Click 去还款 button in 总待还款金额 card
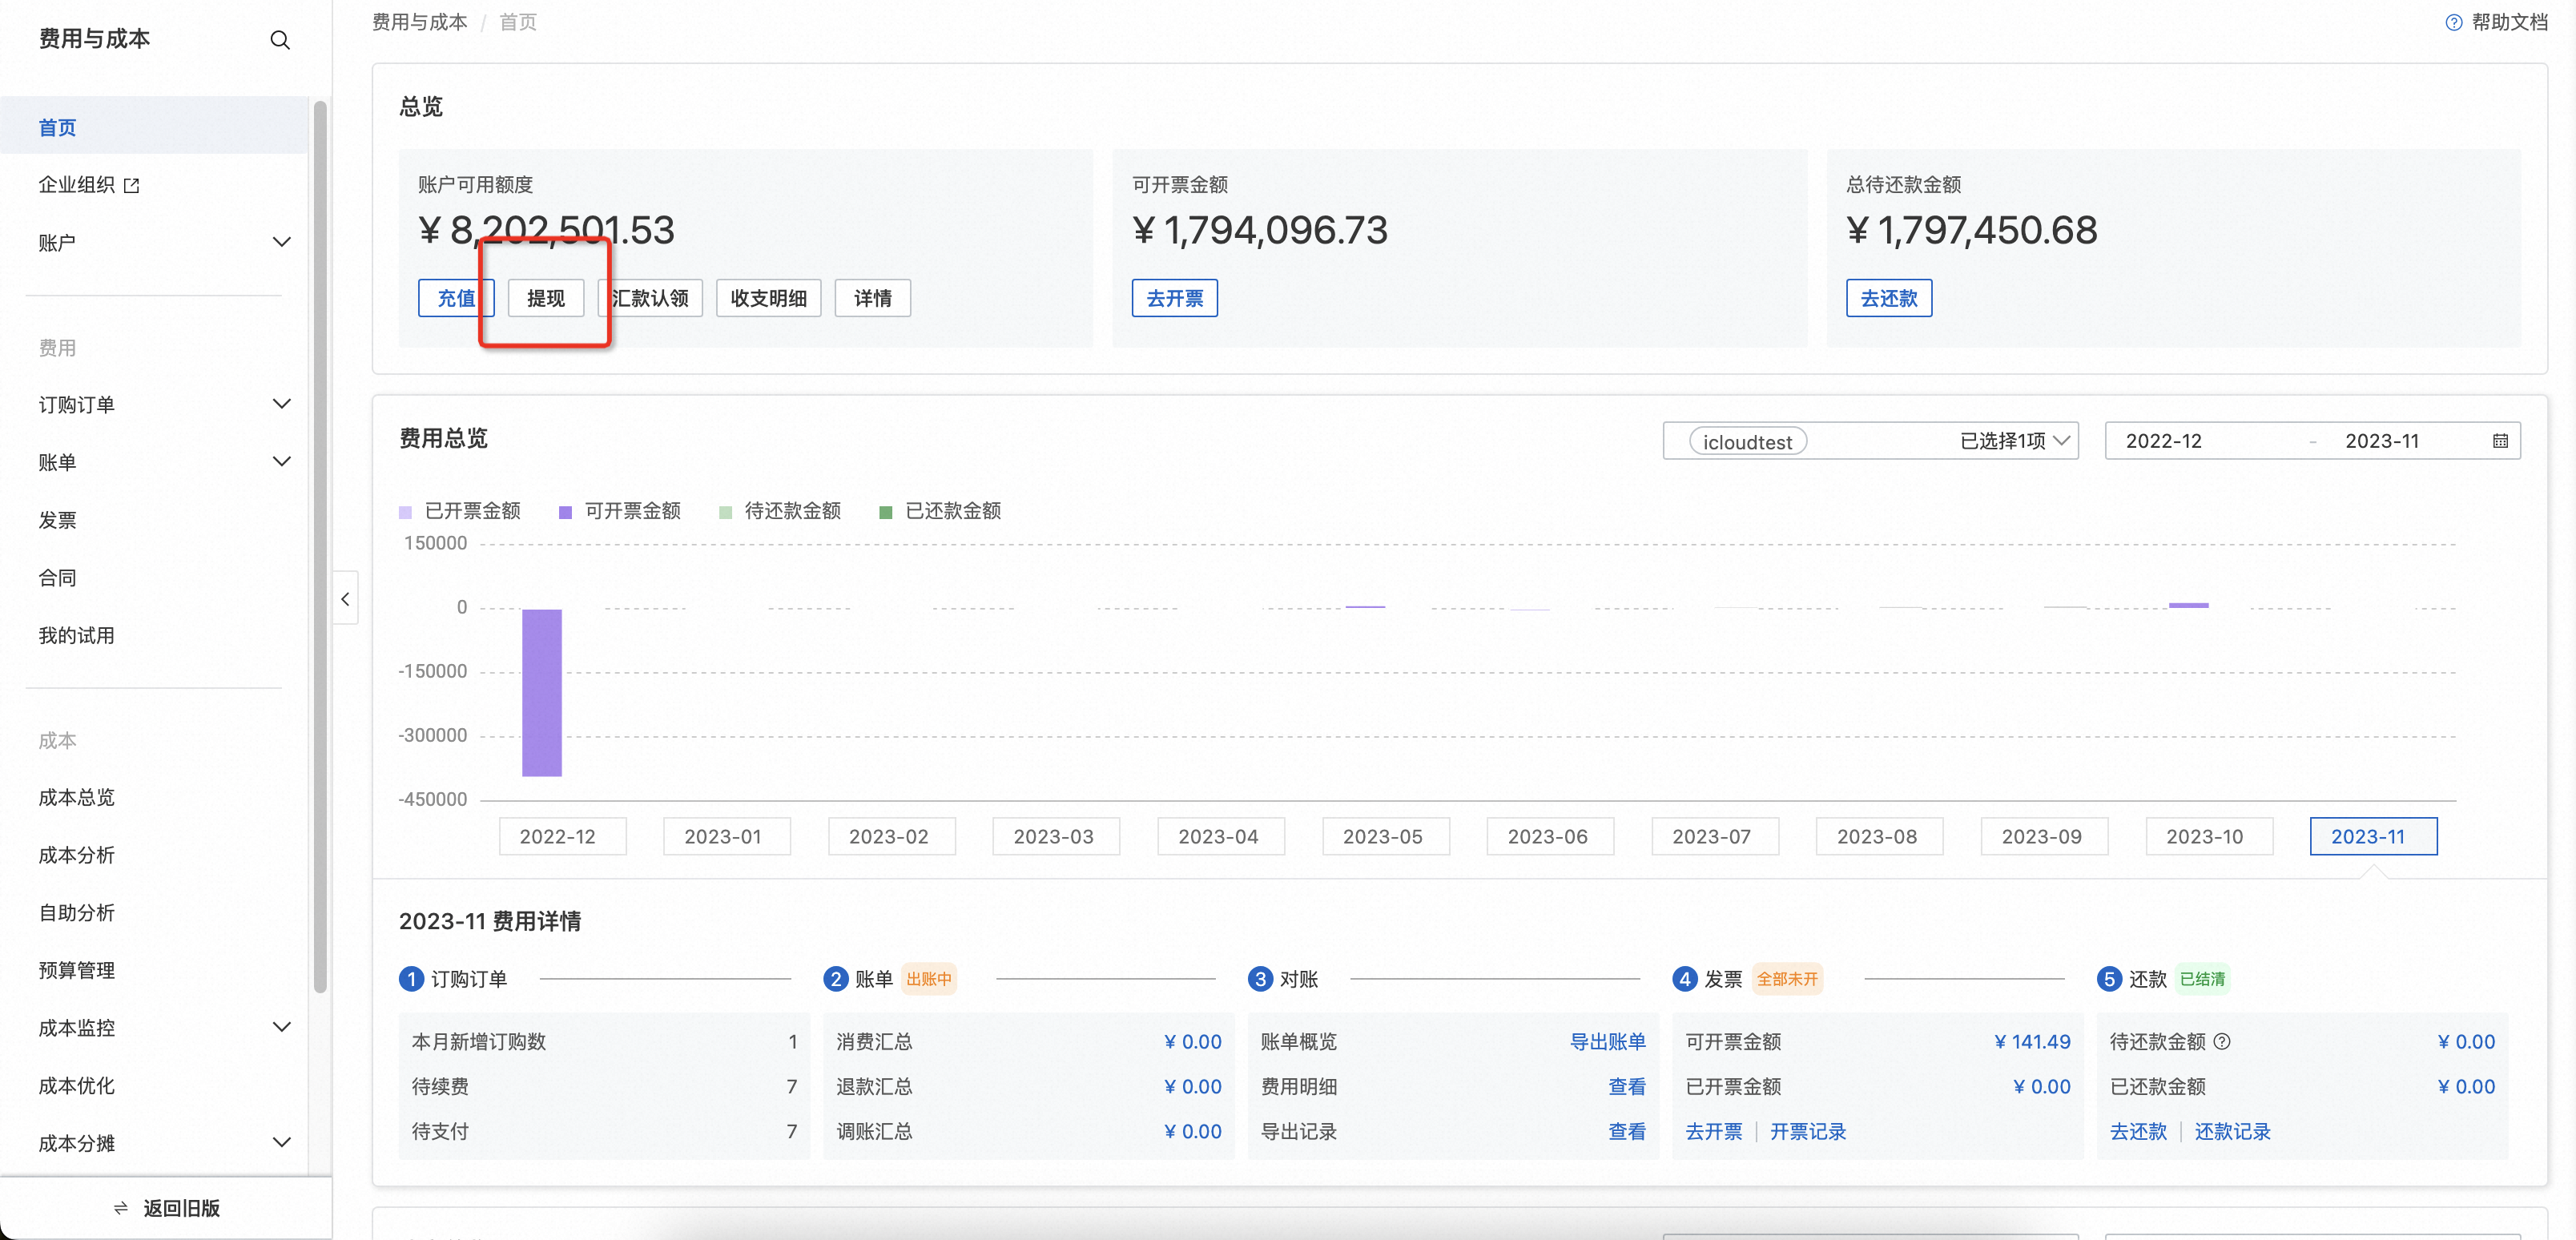Image resolution: width=2576 pixels, height=1240 pixels. click(1888, 298)
